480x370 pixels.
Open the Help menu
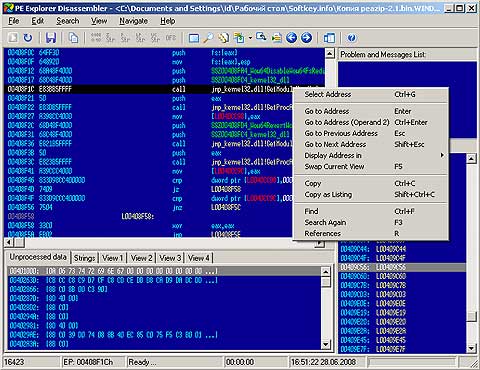coord(167,21)
